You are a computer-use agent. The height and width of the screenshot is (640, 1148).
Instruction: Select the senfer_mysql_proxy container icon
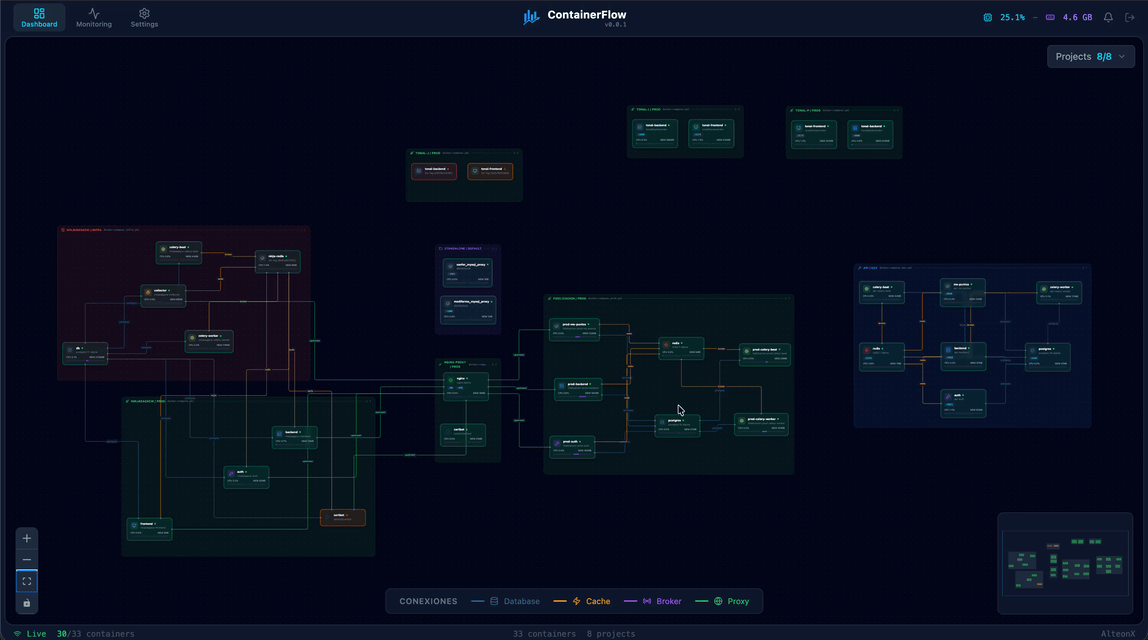450,266
